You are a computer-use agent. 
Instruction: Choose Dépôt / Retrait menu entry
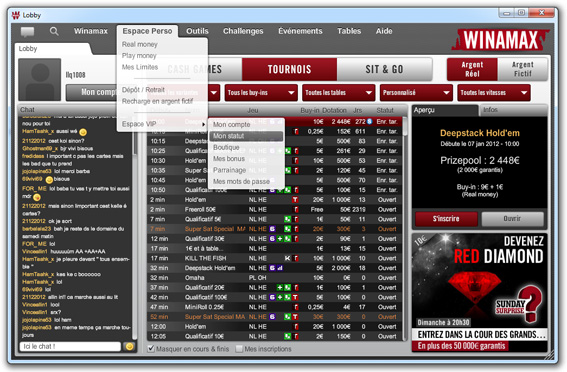click(x=143, y=90)
